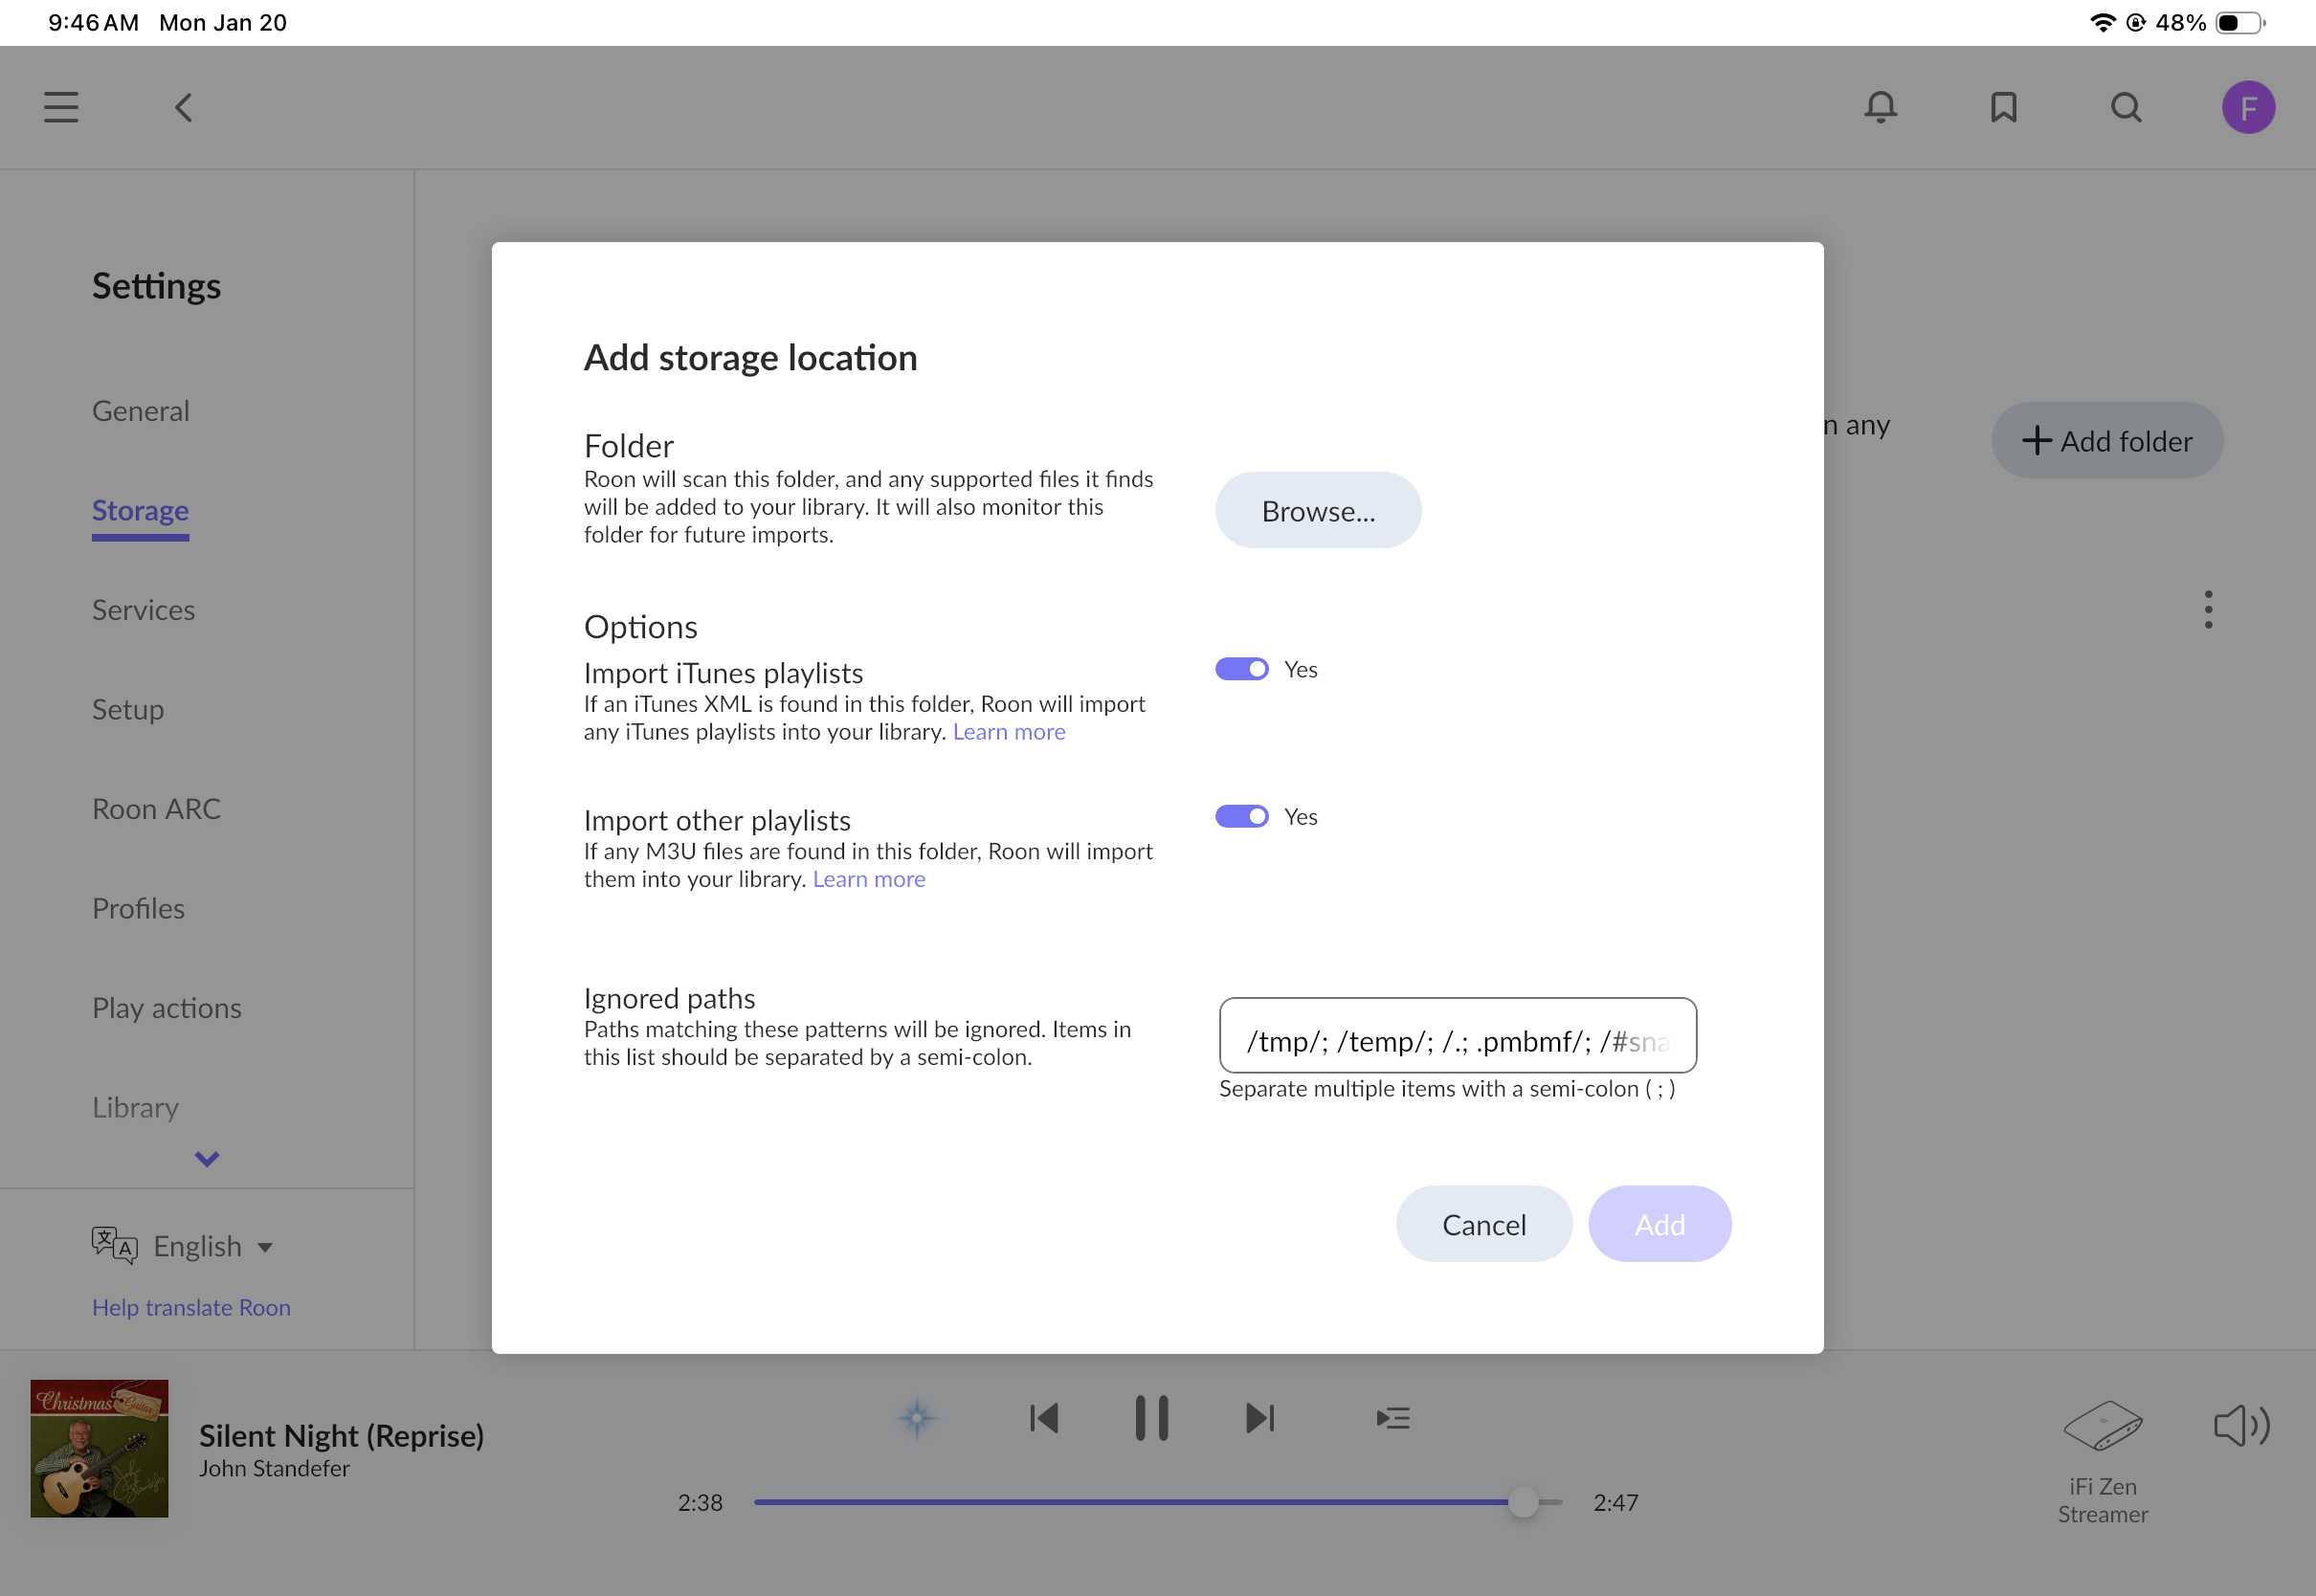Image resolution: width=2316 pixels, height=1596 pixels.
Task: Open the three-dot folder options menu
Action: [2208, 609]
